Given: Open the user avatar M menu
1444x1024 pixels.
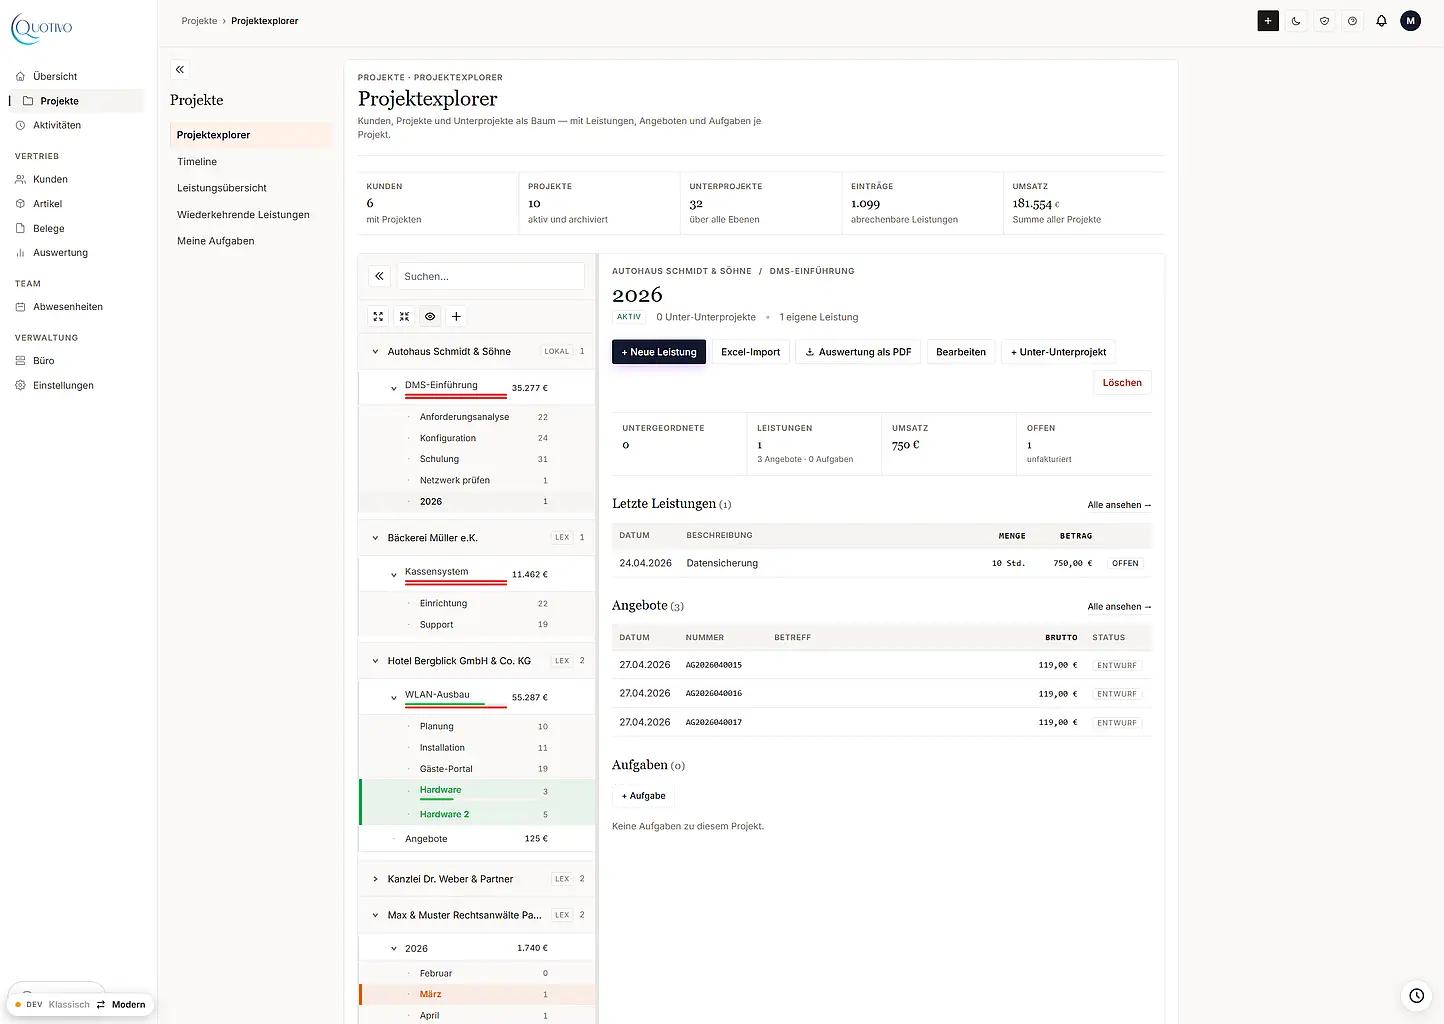Looking at the screenshot, I should coord(1410,21).
